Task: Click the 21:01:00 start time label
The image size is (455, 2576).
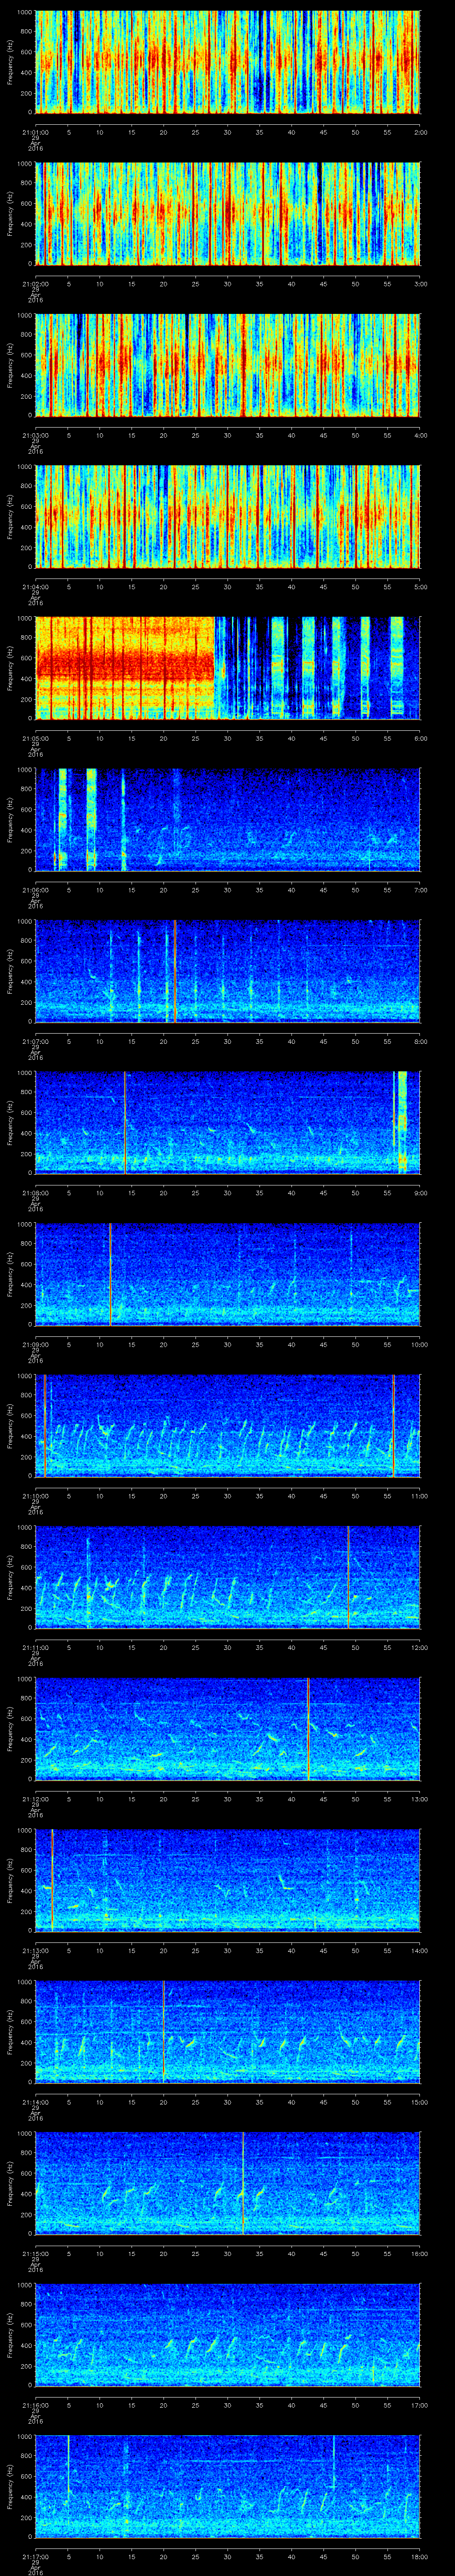Action: (35, 132)
